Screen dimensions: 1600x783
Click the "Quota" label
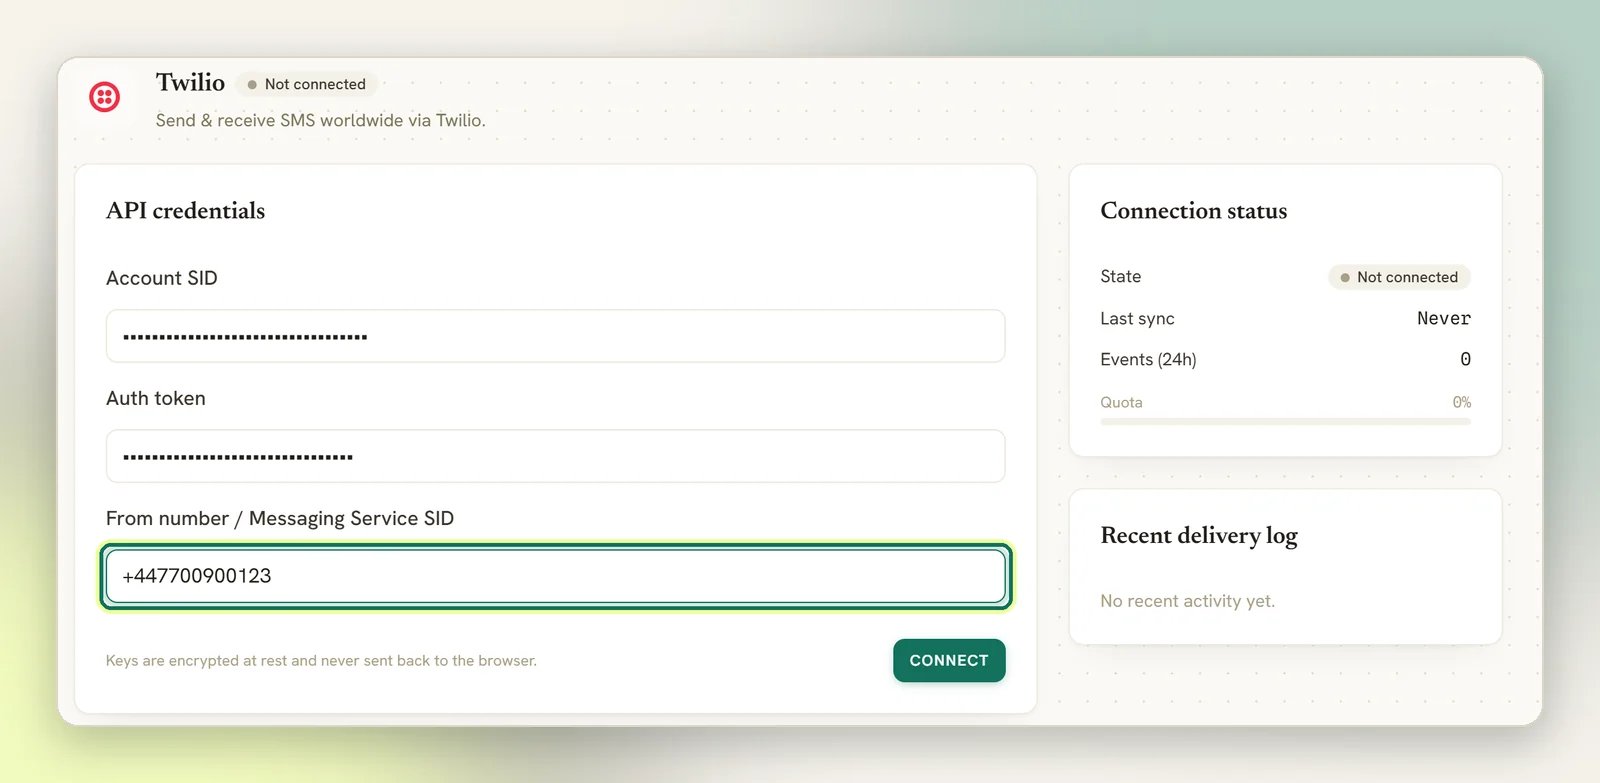pos(1121,402)
